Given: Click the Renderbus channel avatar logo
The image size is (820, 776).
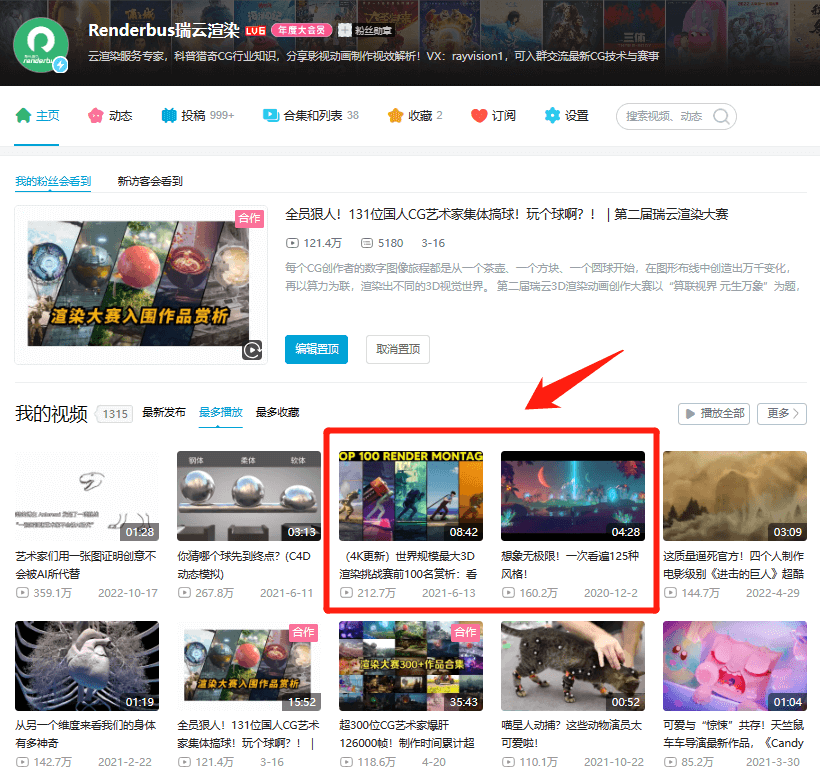Looking at the screenshot, I should (x=41, y=45).
